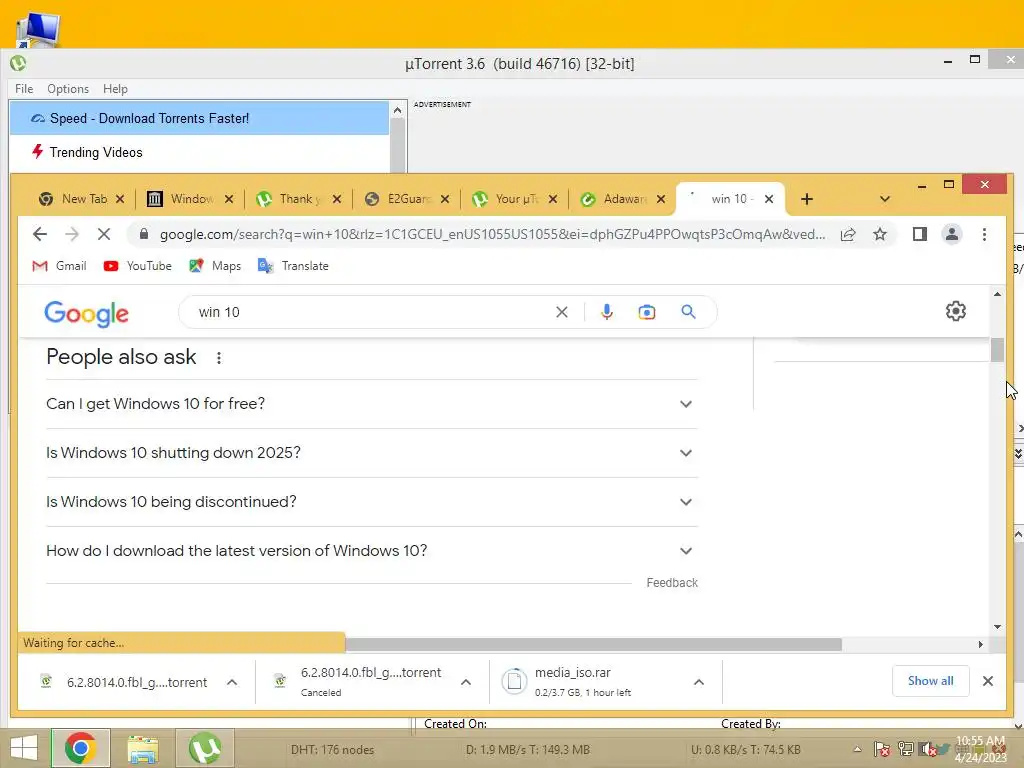Open the uTorrent File menu
The width and height of the screenshot is (1024, 768).
pyautogui.click(x=24, y=89)
